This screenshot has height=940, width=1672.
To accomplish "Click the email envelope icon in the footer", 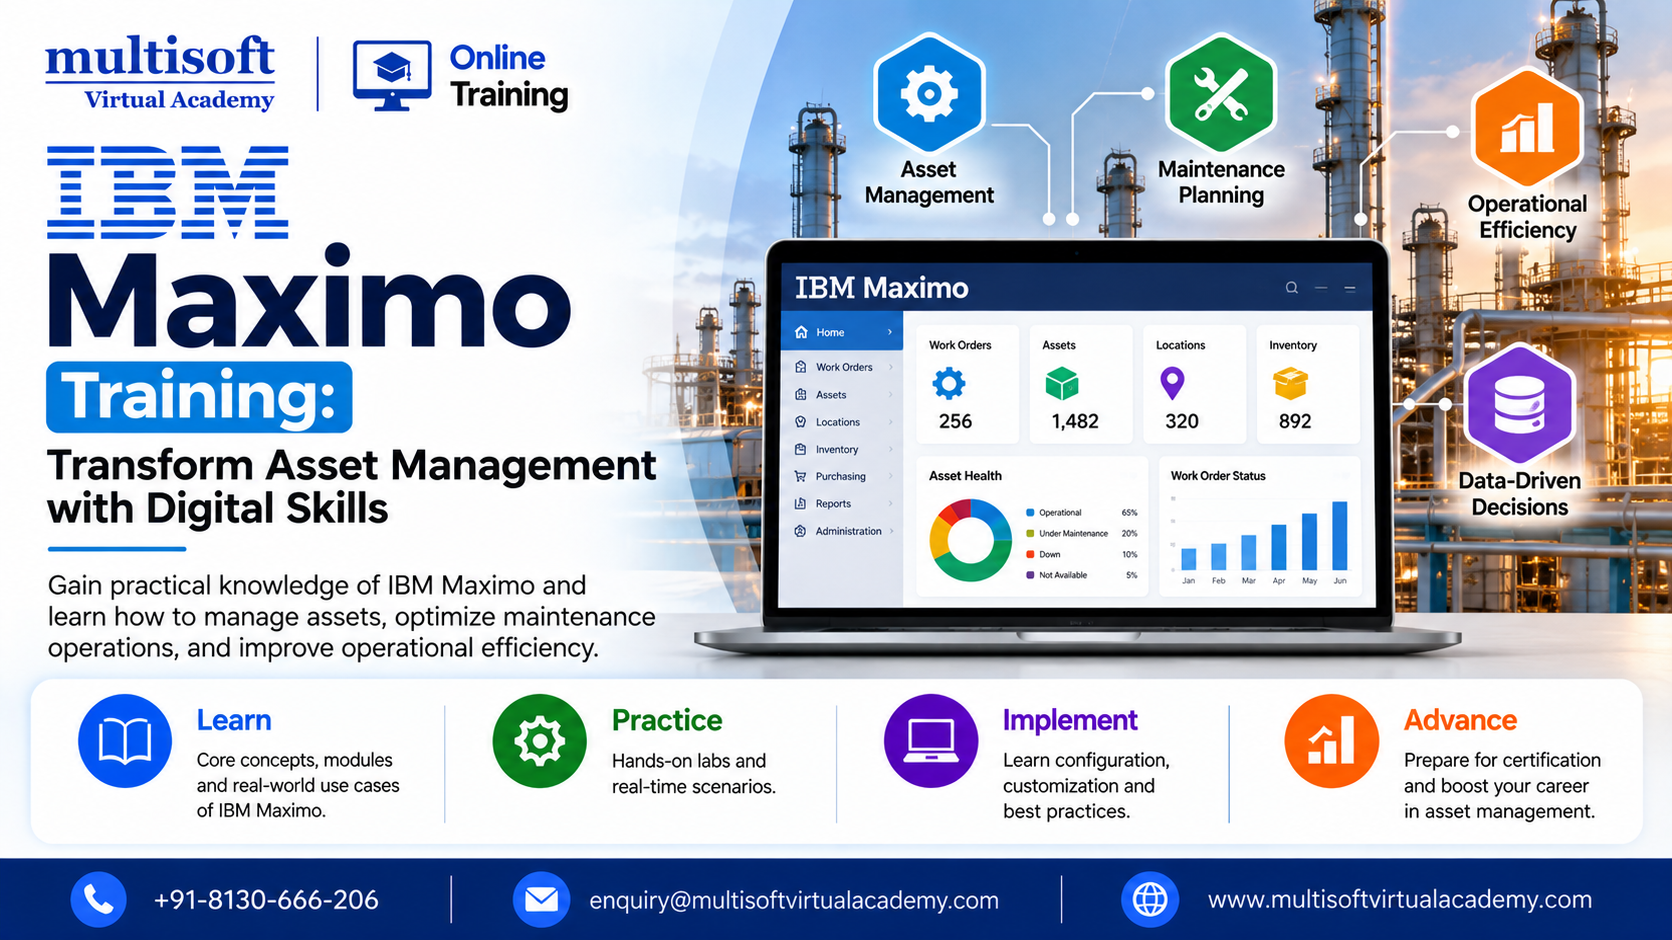I will tap(541, 899).
